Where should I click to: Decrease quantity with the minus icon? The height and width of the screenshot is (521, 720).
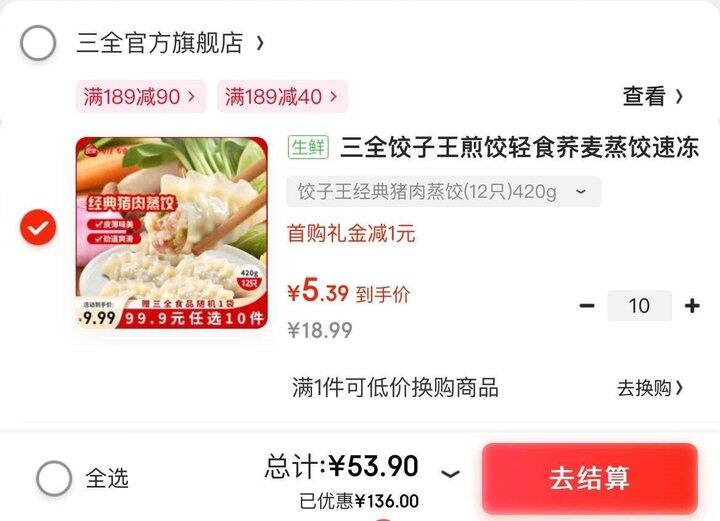(587, 306)
